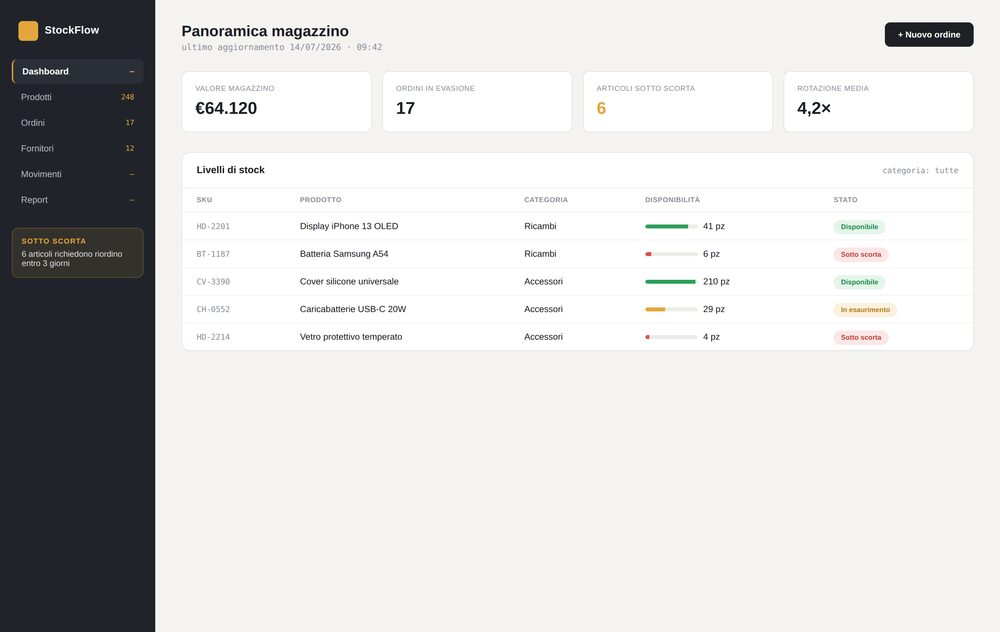Viewport: 1000px width, 632px height.
Task: Click Disponibile badge for Display iPhone
Action: pos(859,226)
